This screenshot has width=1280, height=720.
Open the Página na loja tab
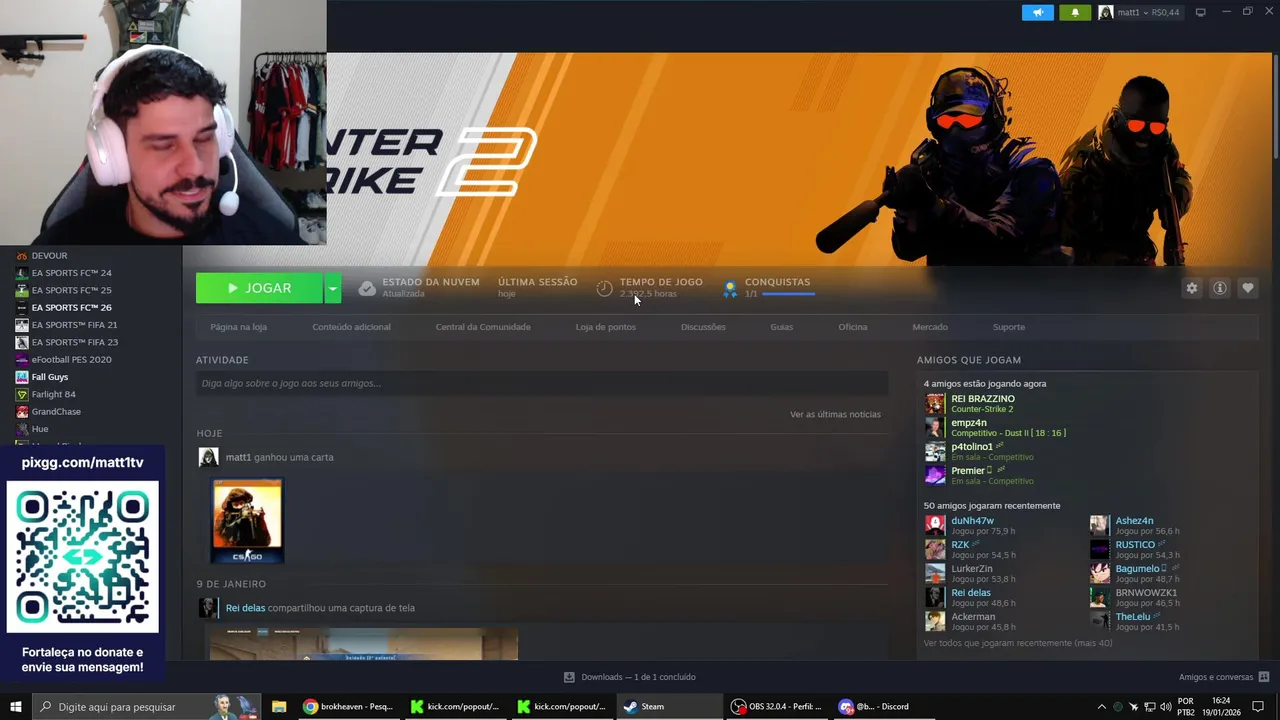point(238,327)
